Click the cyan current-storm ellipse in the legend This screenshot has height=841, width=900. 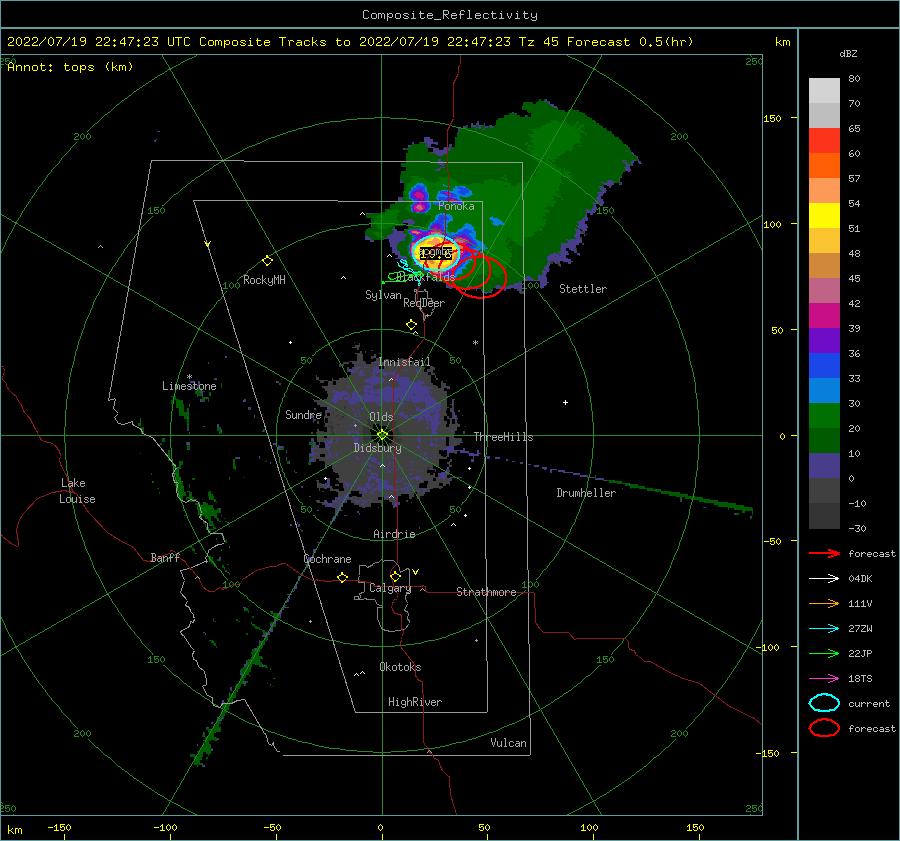click(824, 703)
